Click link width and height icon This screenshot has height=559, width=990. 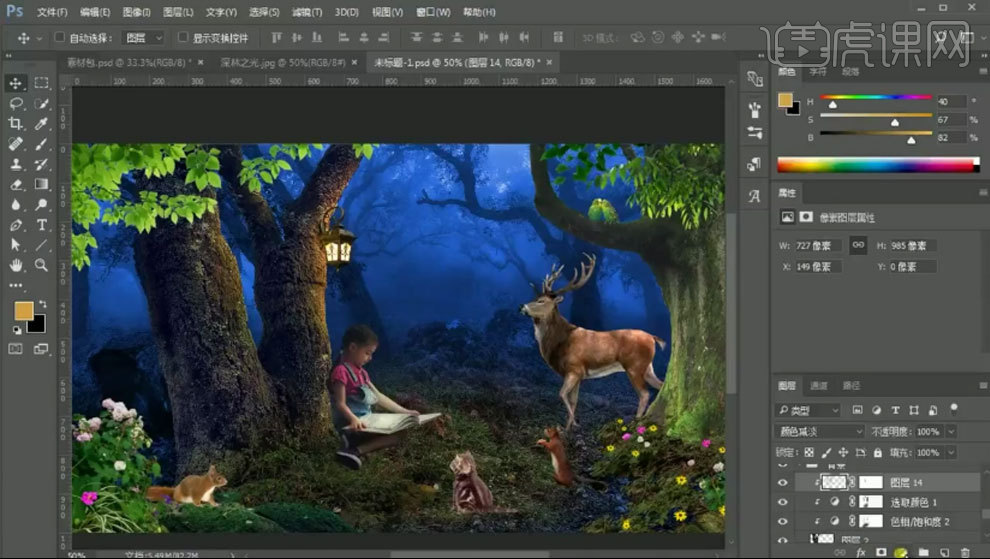coord(858,245)
